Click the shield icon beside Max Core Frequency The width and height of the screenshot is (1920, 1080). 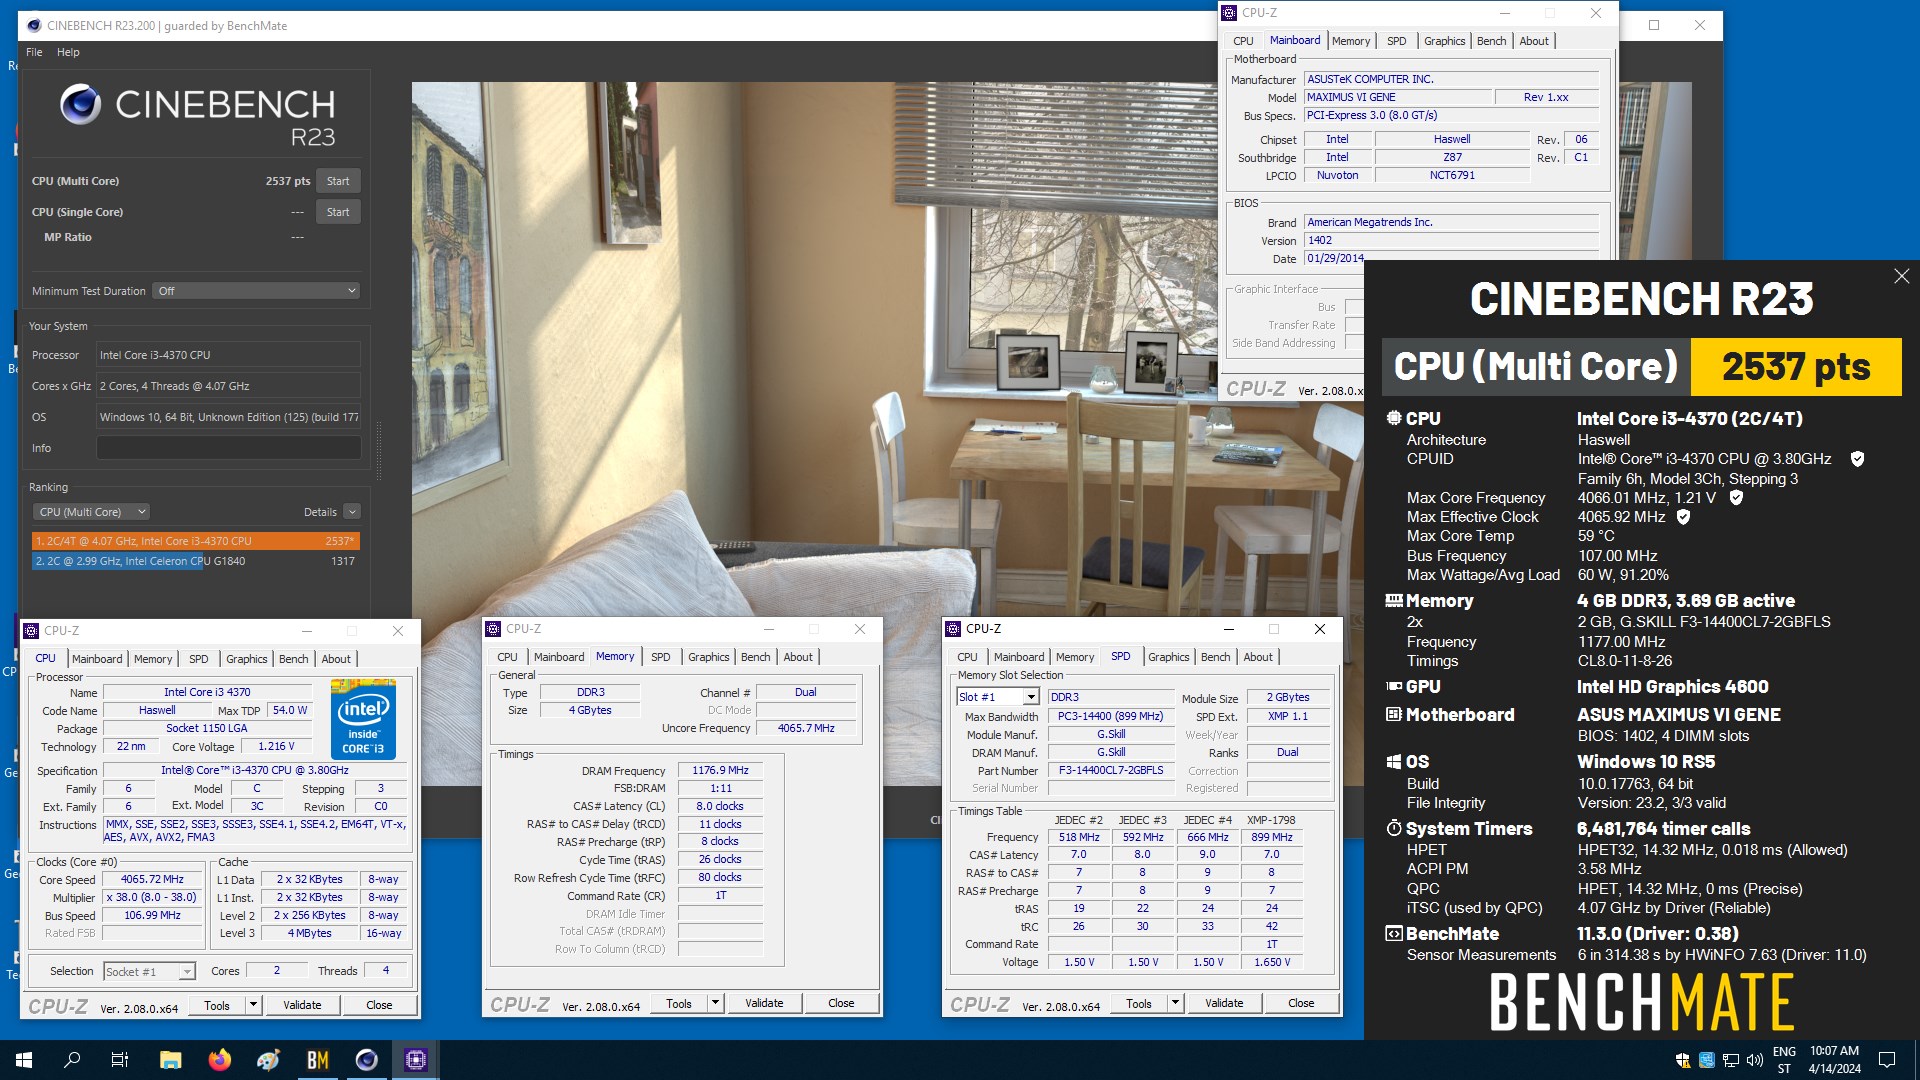pyautogui.click(x=1736, y=498)
